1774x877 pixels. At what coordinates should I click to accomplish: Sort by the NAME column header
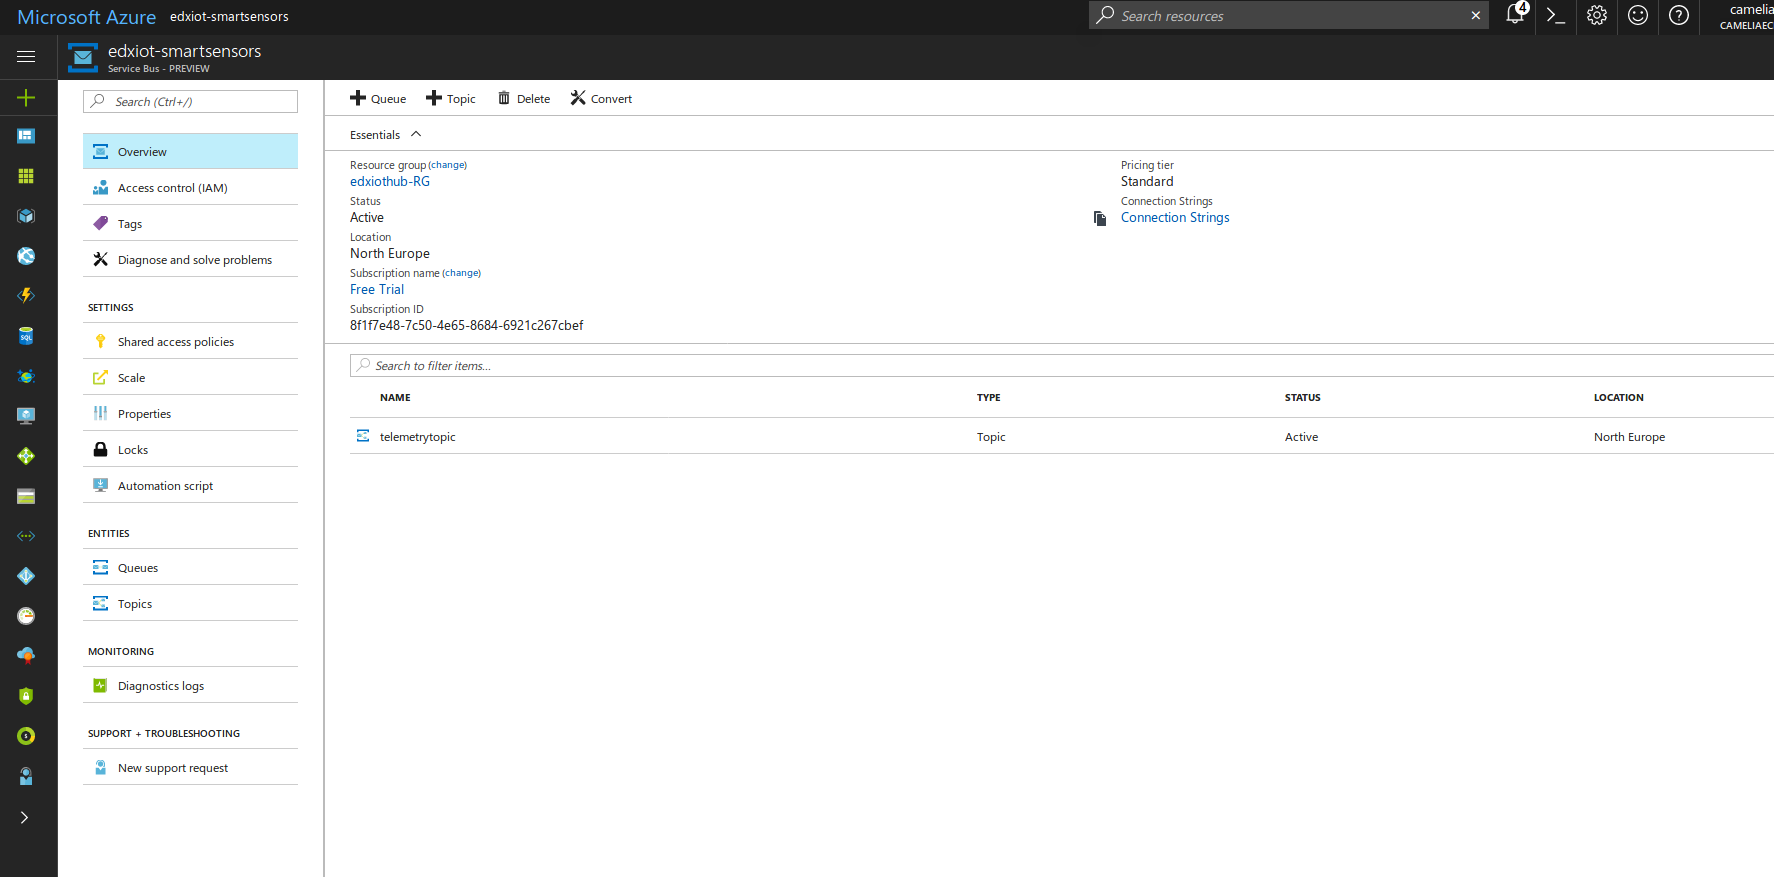395,397
